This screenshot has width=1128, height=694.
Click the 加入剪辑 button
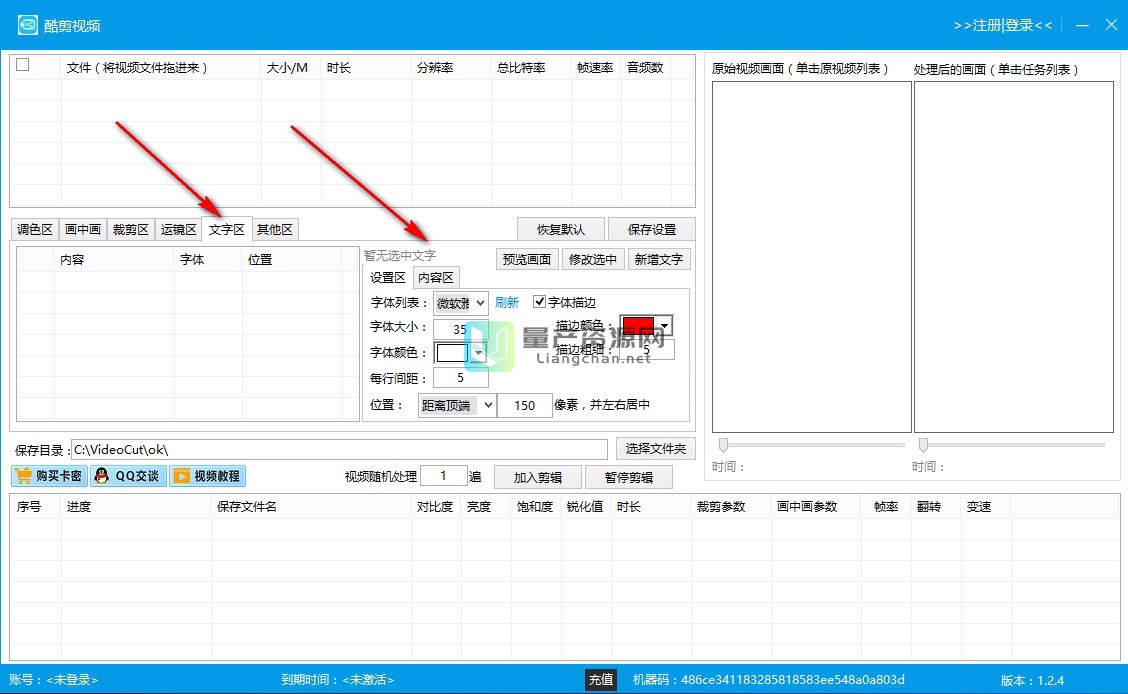(537, 478)
